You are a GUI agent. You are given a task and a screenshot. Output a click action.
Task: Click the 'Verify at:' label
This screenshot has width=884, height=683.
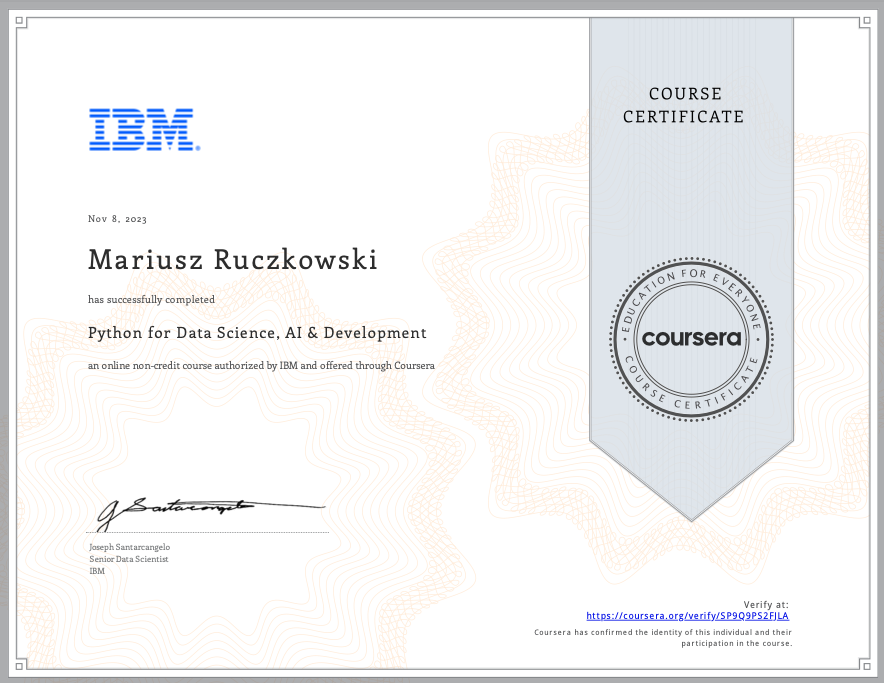(x=766, y=605)
